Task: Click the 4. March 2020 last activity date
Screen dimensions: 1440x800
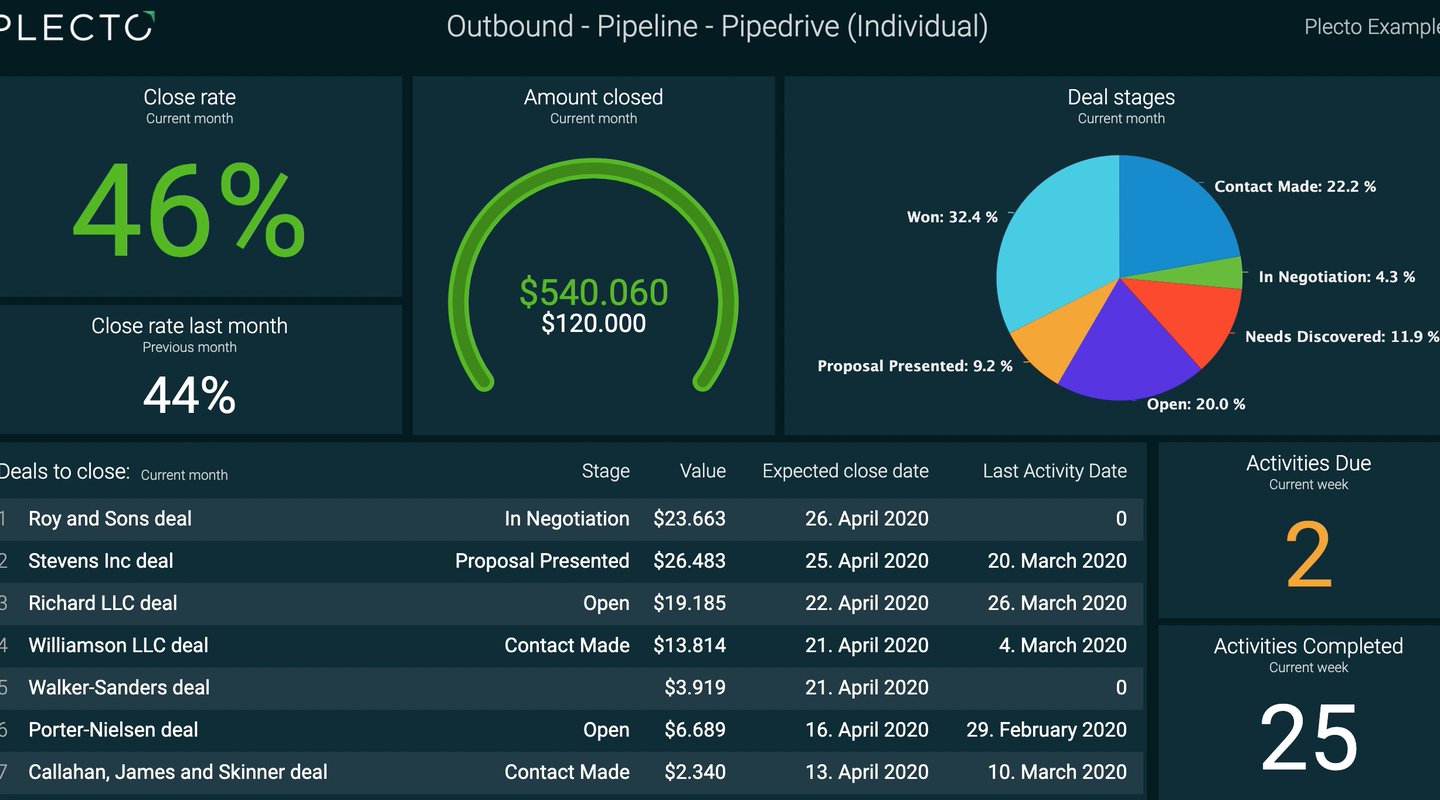Action: pos(1063,645)
